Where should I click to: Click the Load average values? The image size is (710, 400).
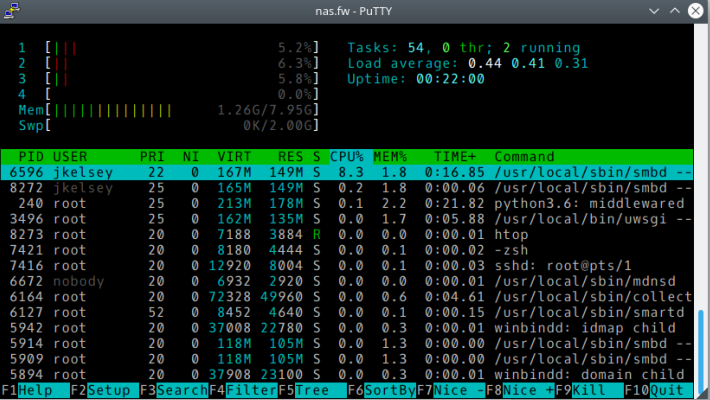point(528,63)
